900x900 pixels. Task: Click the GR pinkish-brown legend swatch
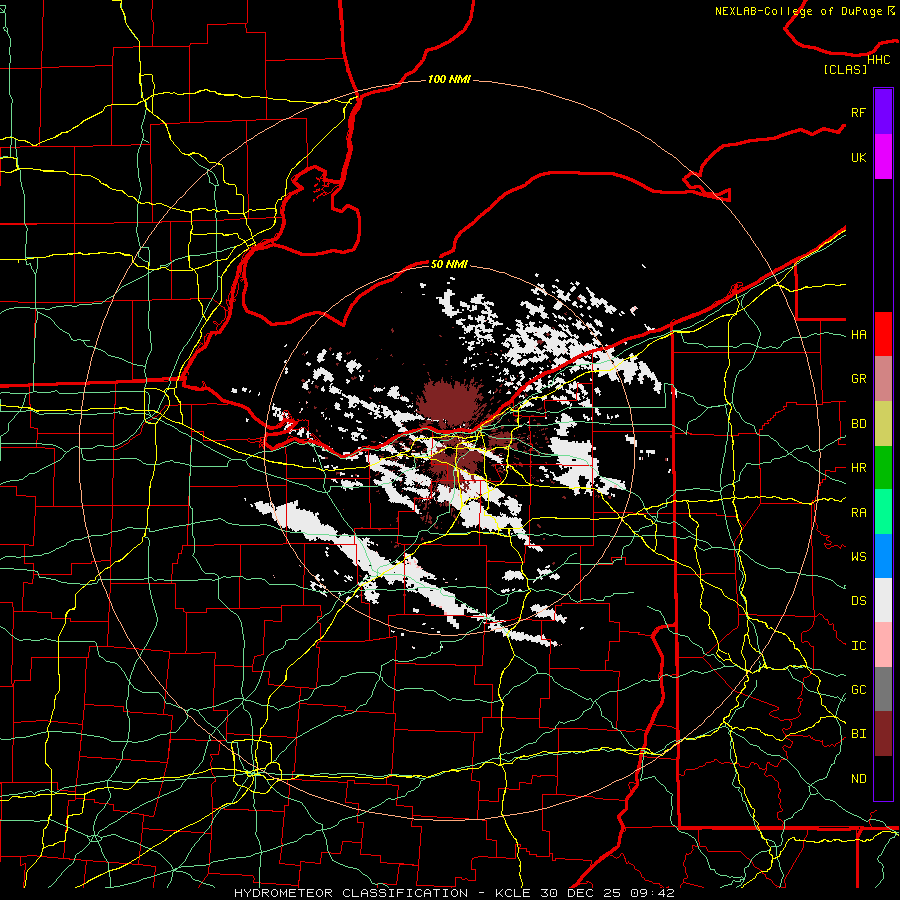883,379
